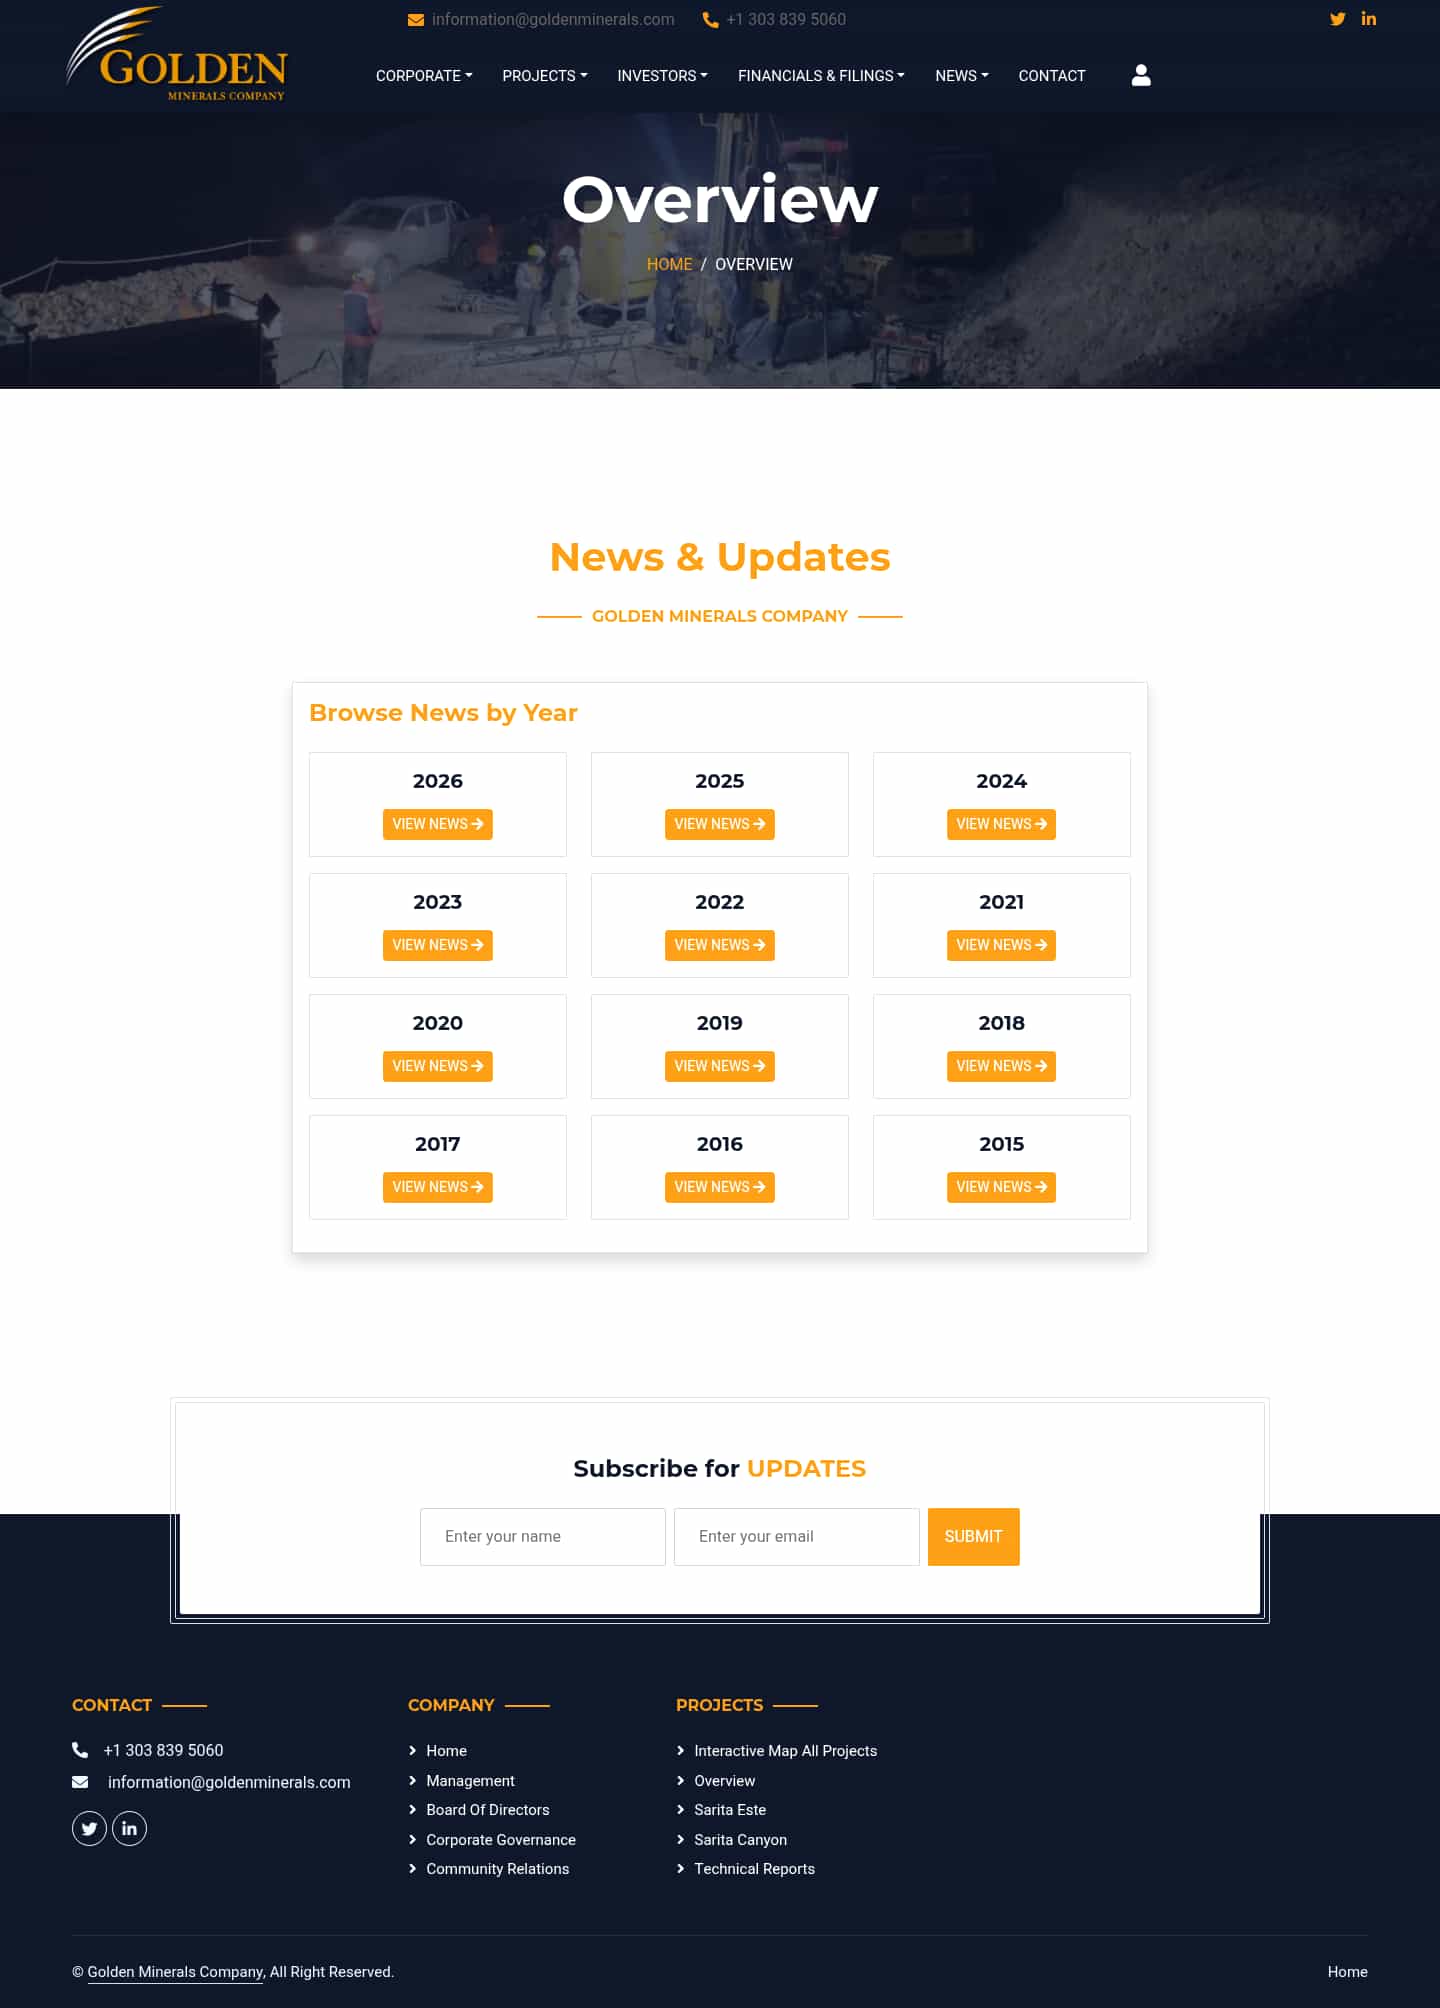Open footer Sarita Canyon link
This screenshot has height=2008, width=1440.
[x=741, y=1840]
